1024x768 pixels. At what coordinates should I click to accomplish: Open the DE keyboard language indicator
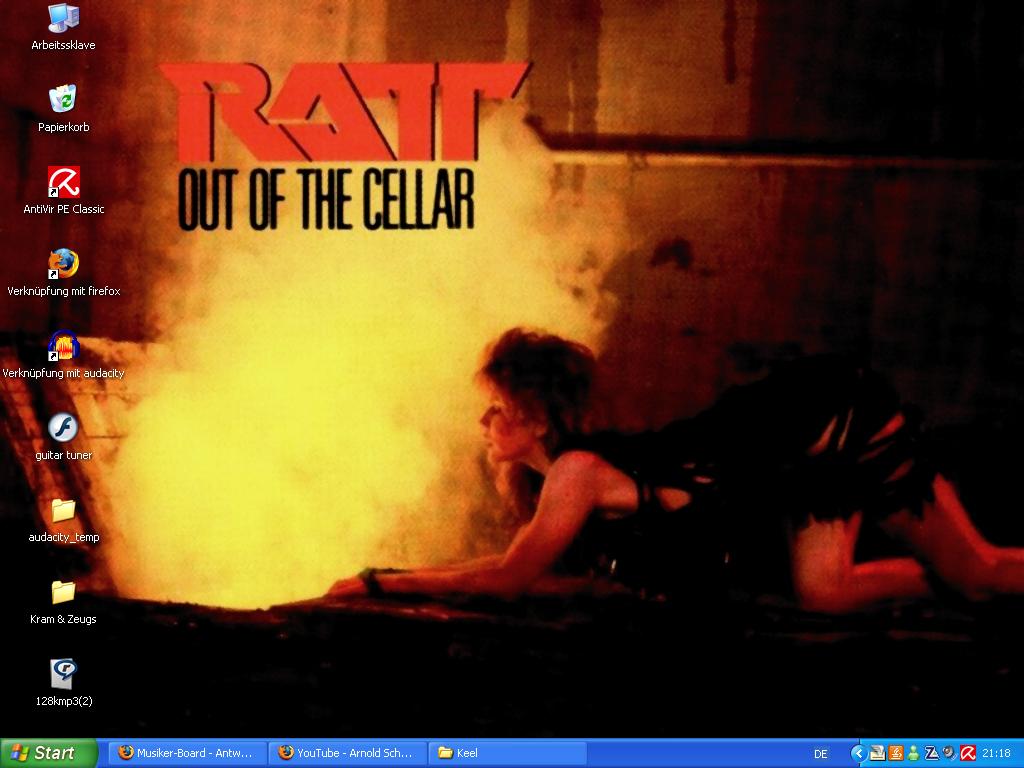[x=821, y=754]
